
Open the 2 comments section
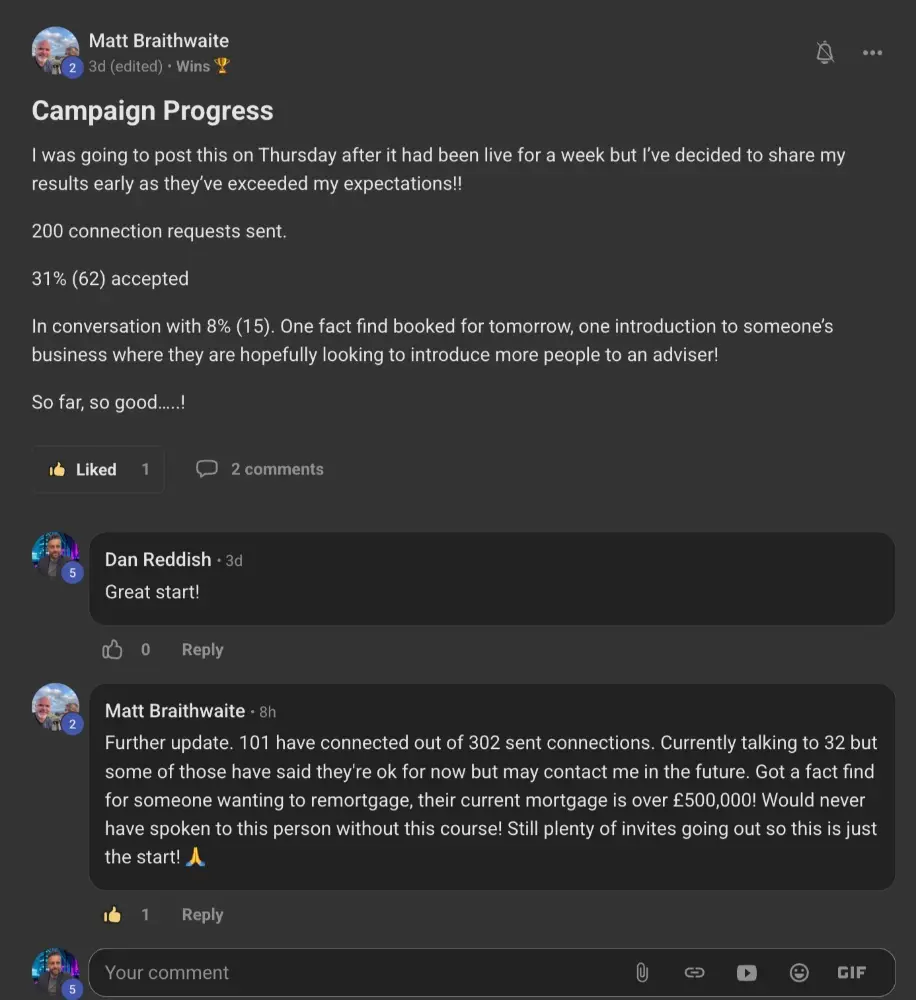click(x=260, y=469)
